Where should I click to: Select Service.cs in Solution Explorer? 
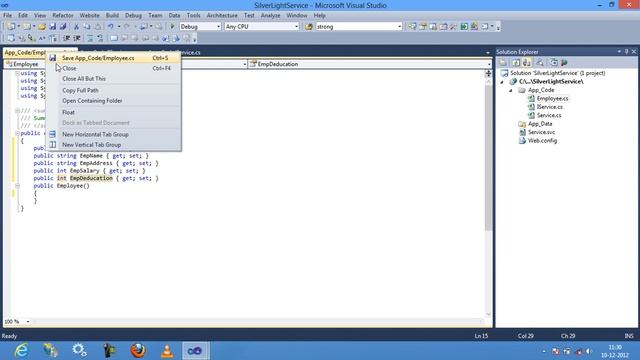[549, 116]
